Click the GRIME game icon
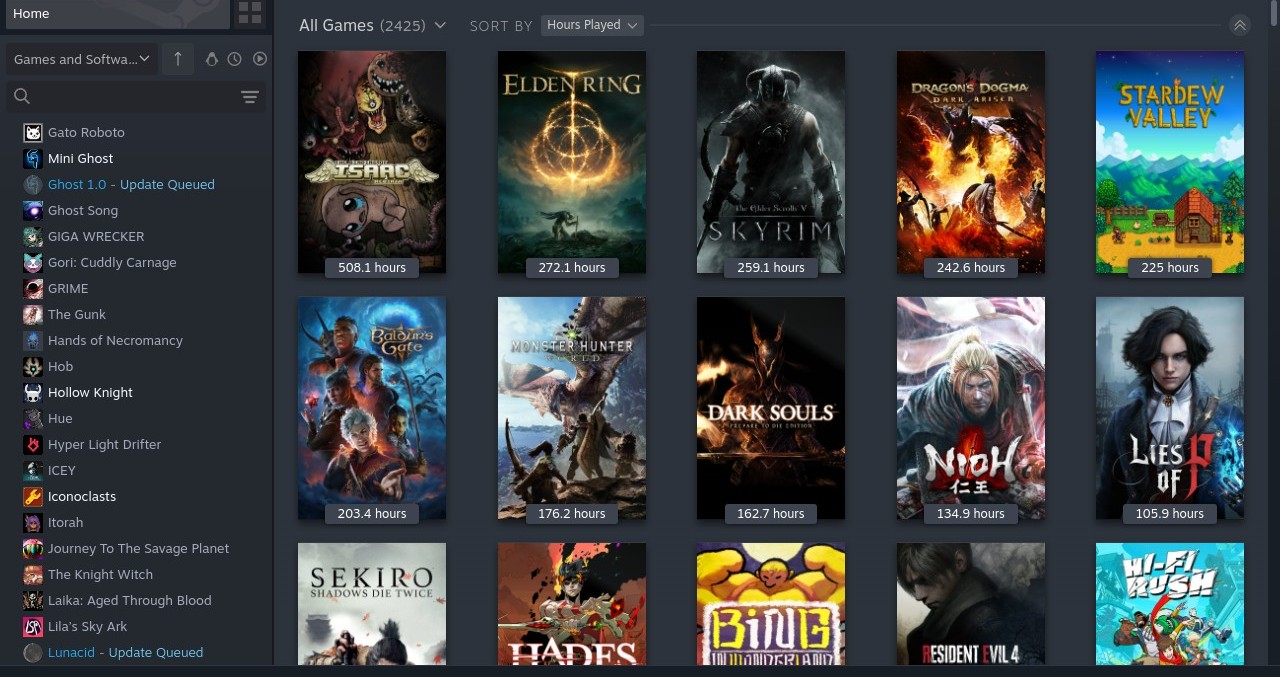The width and height of the screenshot is (1280, 677). pyautogui.click(x=33, y=288)
